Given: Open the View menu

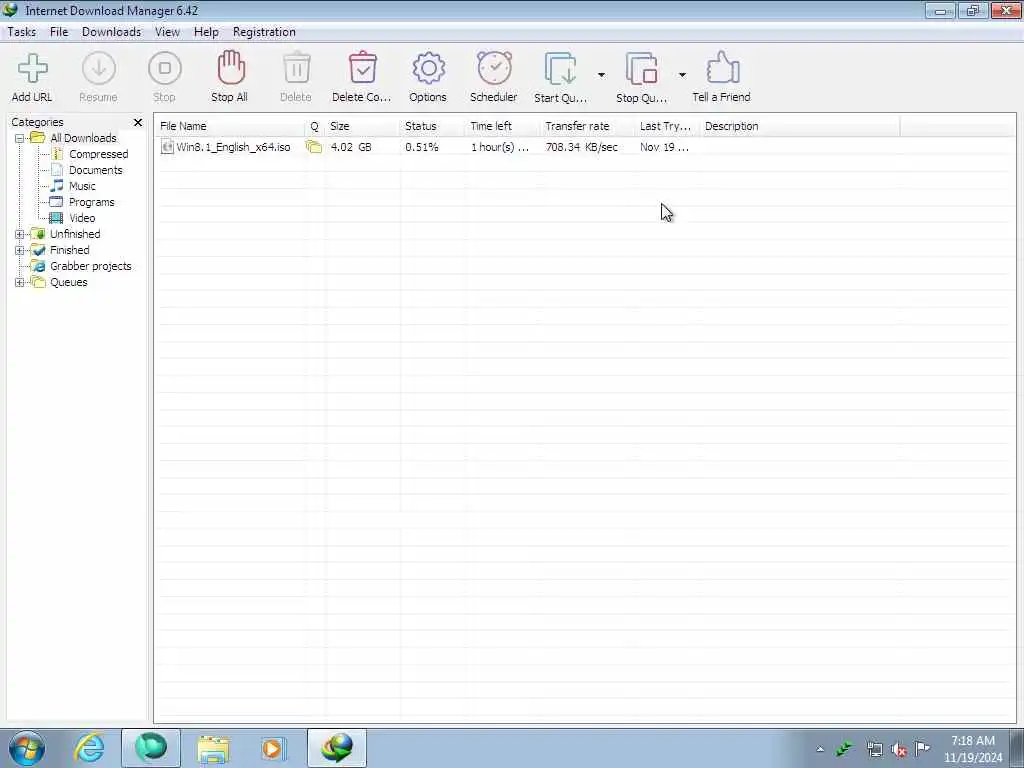Looking at the screenshot, I should pyautogui.click(x=167, y=32).
